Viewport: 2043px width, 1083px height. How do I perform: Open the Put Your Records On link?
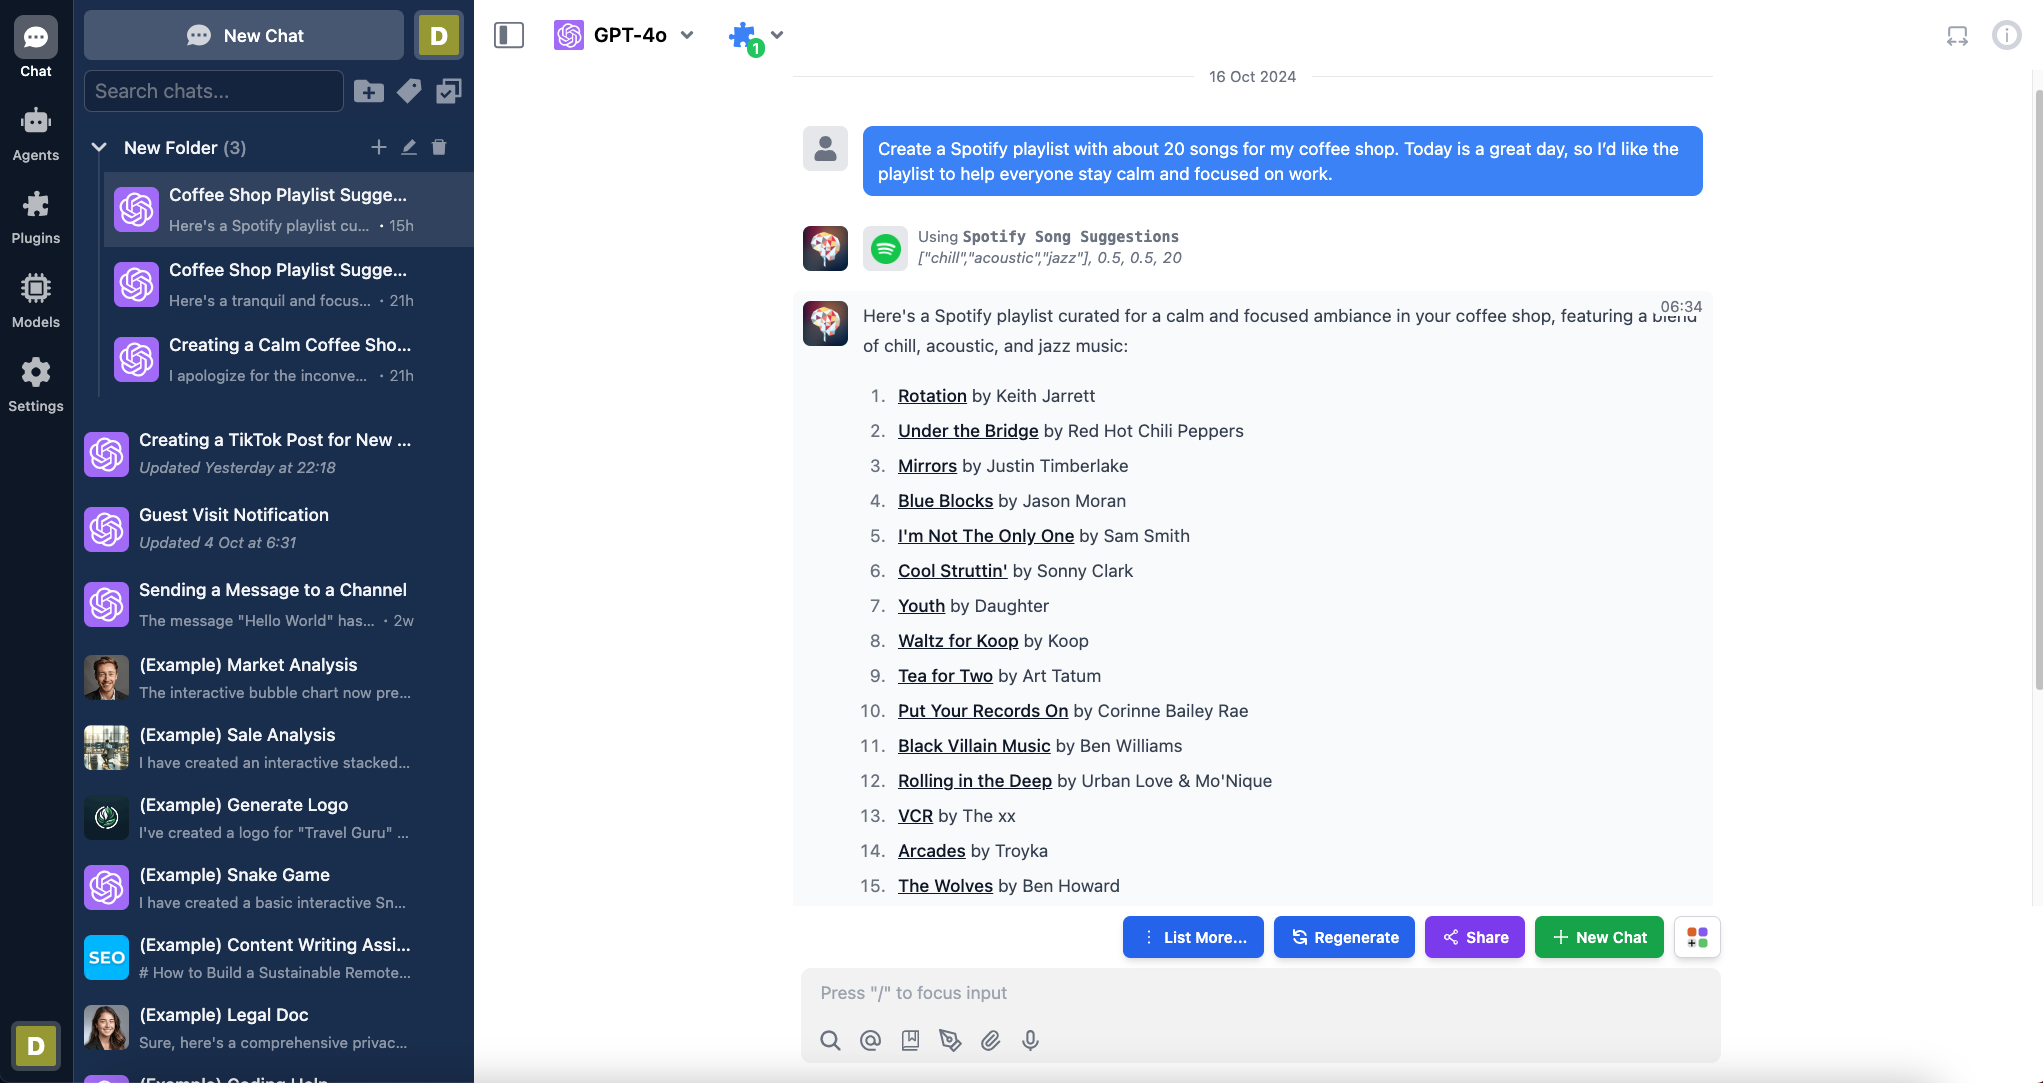tap(983, 711)
